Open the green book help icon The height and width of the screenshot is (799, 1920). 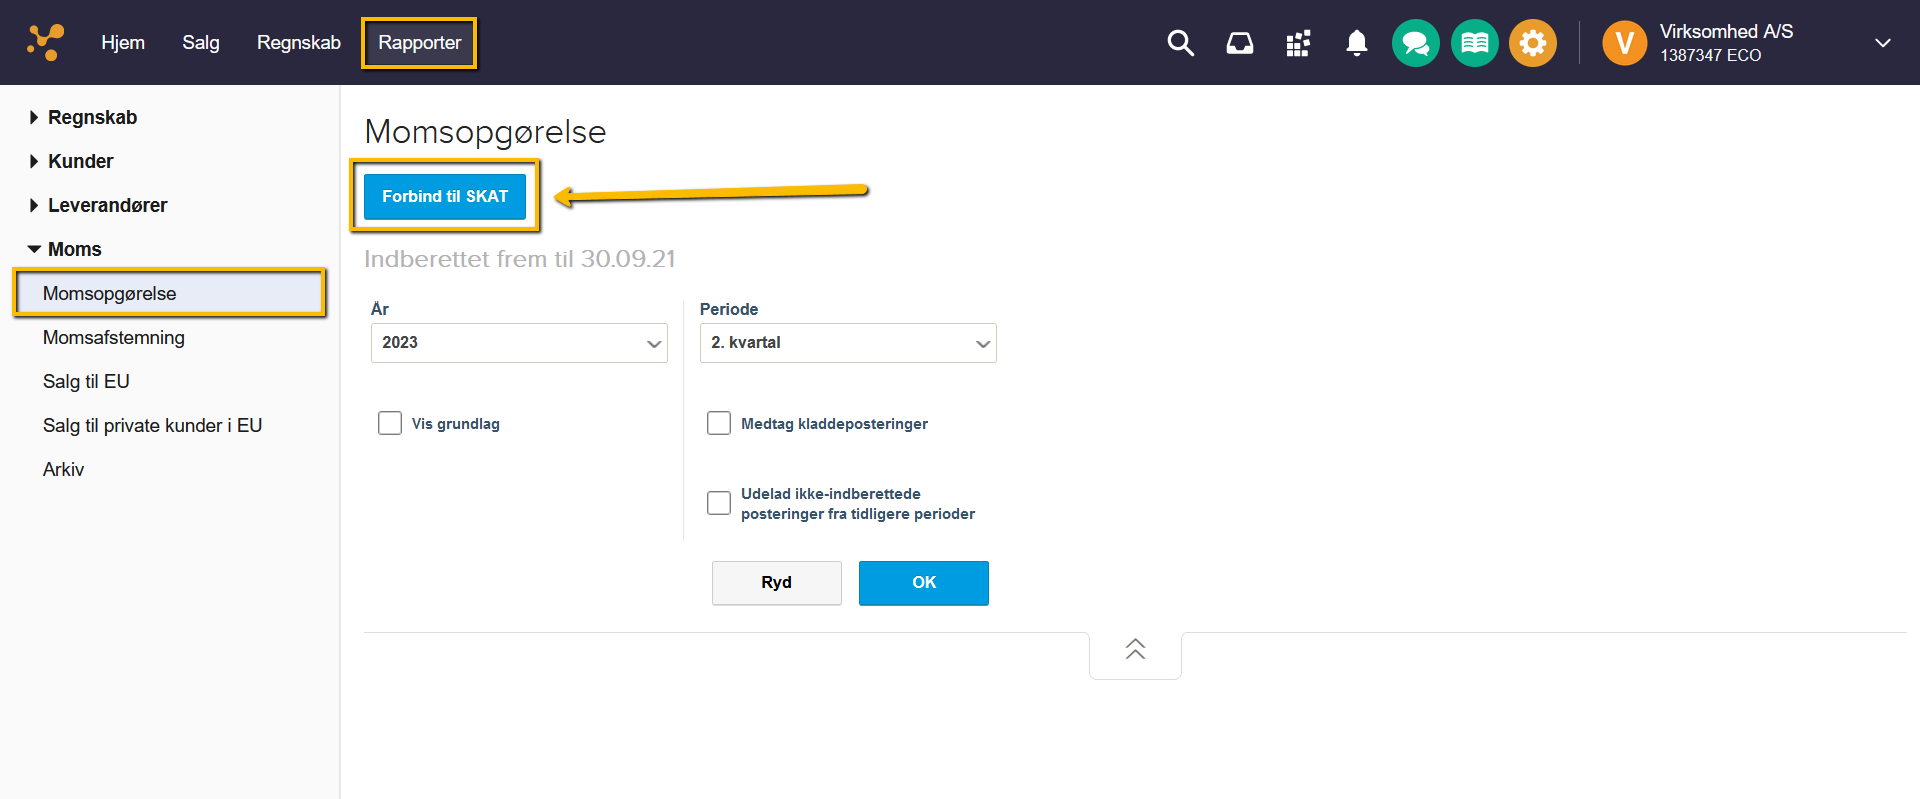tap(1474, 43)
